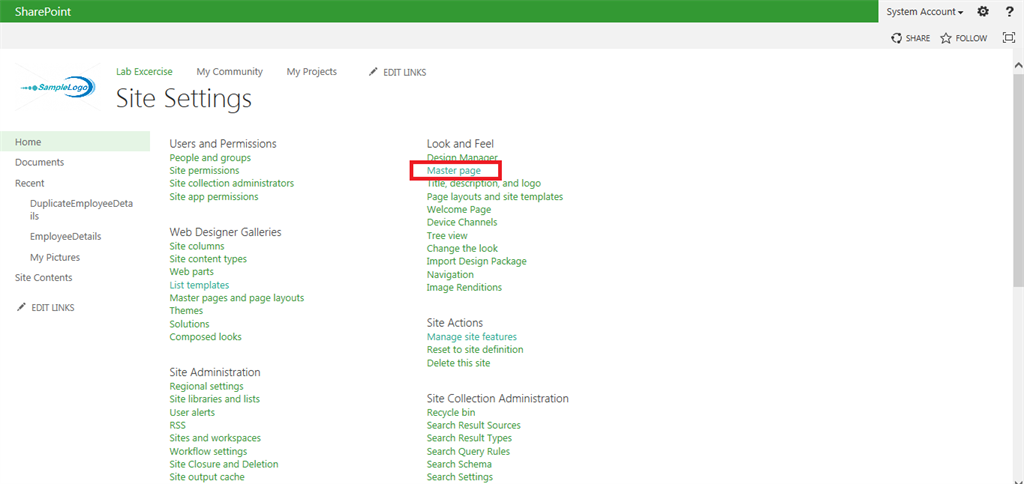Viewport: 1024px width, 484px height.
Task: Open the Master page link
Action: pos(454,170)
